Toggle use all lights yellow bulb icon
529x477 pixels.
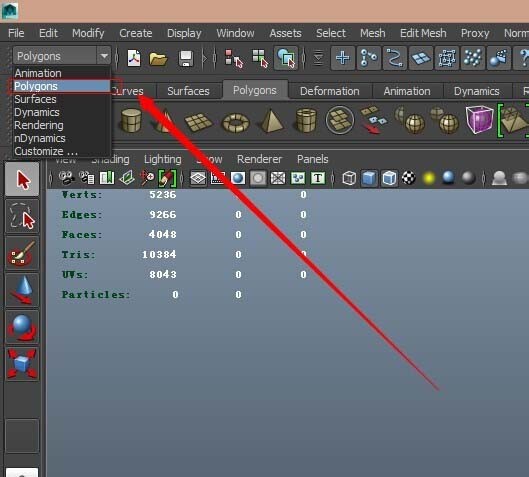coord(428,178)
